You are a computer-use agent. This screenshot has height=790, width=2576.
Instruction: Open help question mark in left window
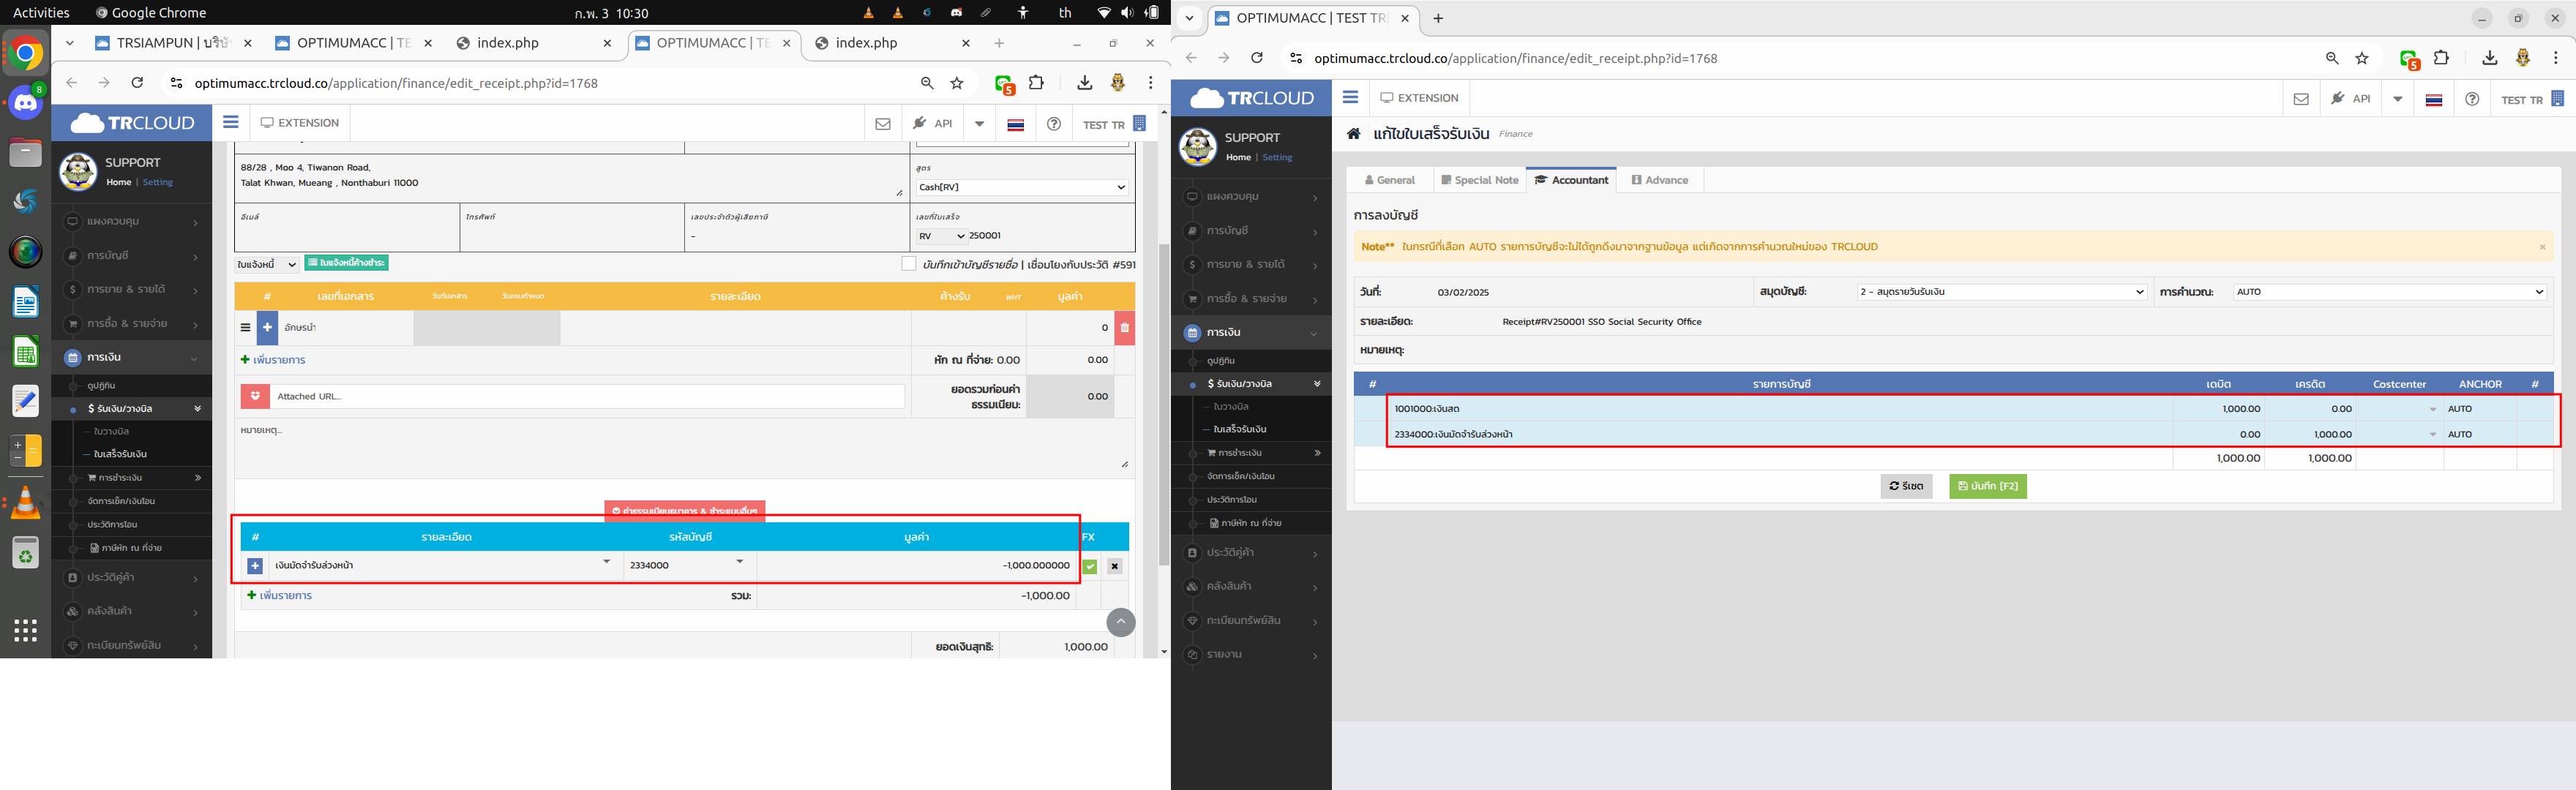point(1054,124)
